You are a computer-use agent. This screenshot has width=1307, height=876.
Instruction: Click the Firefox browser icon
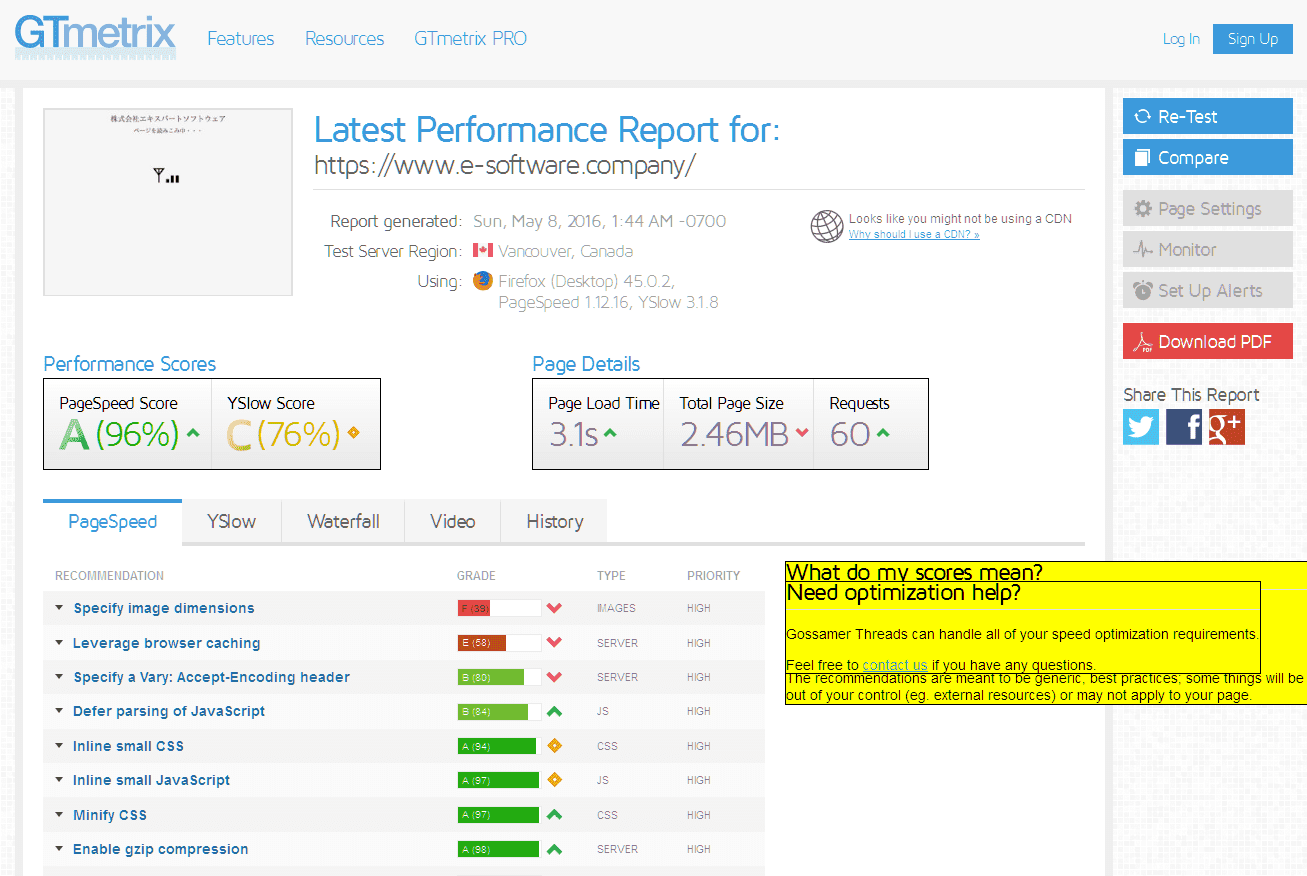[483, 281]
